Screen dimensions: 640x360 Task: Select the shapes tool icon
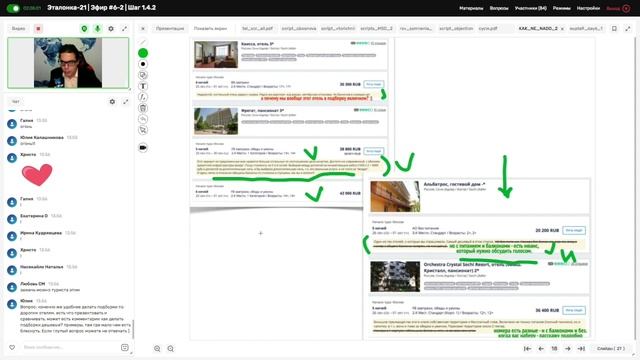pyautogui.click(x=143, y=75)
